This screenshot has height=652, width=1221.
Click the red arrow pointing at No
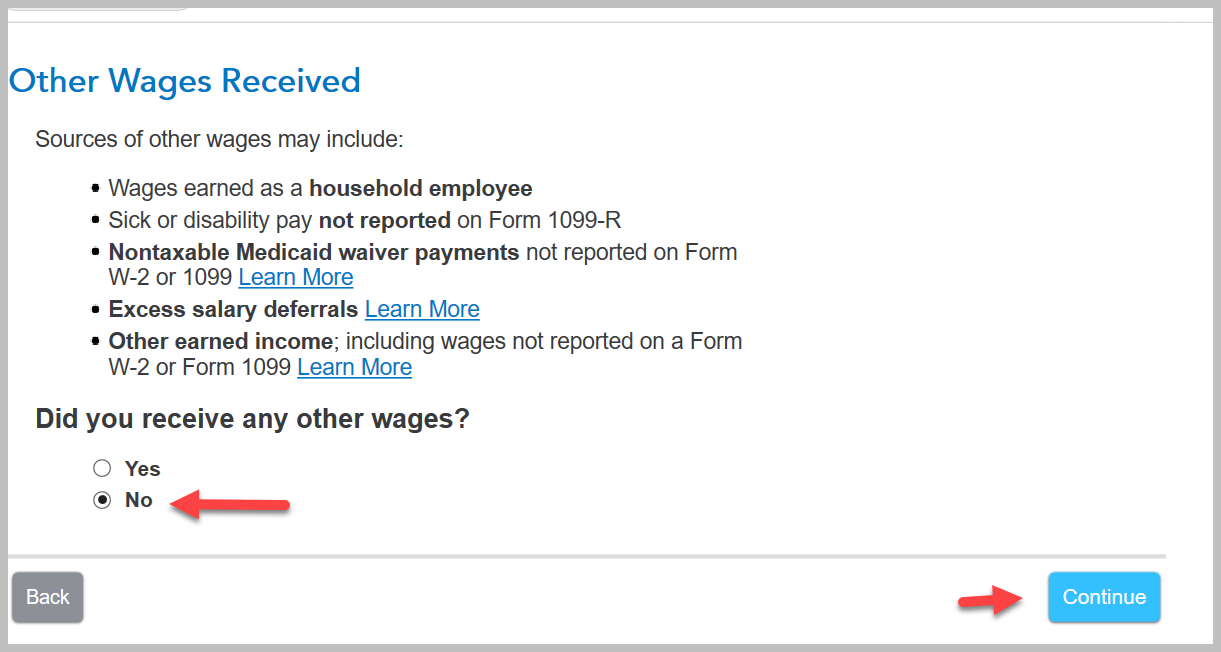pos(229,505)
